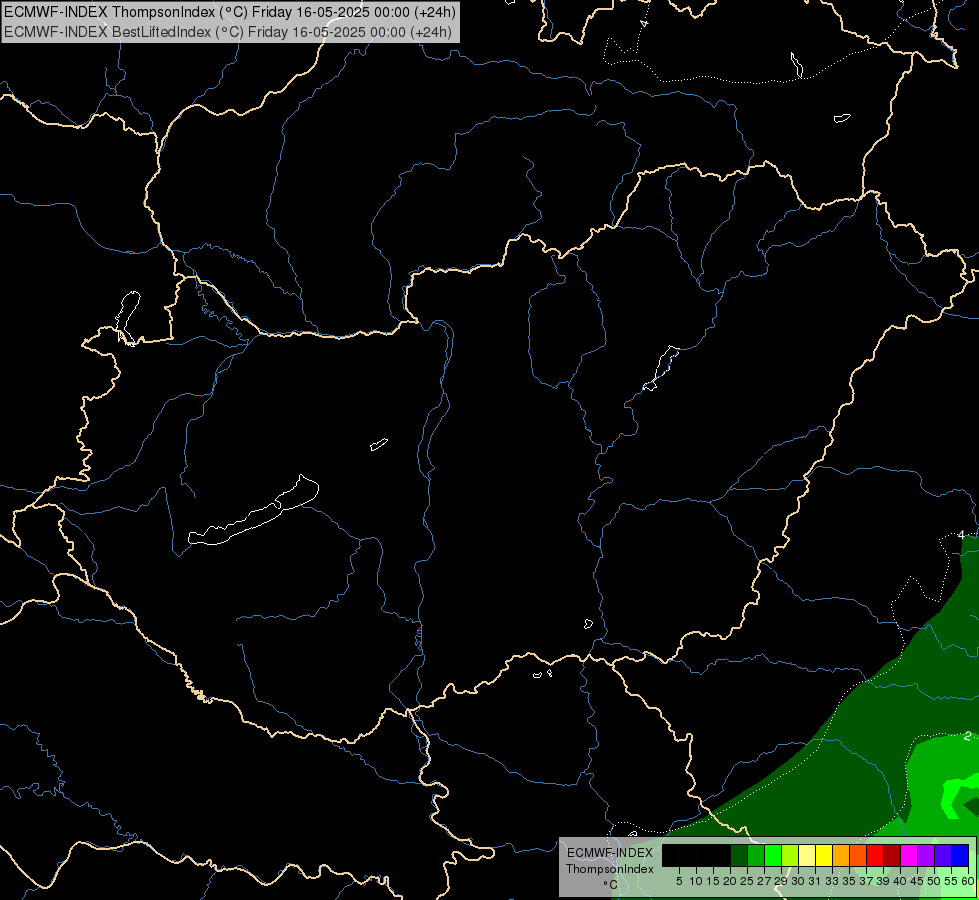Viewport: 979px width, 900px height.
Task: Click the legend tick label 45
Action: (917, 881)
